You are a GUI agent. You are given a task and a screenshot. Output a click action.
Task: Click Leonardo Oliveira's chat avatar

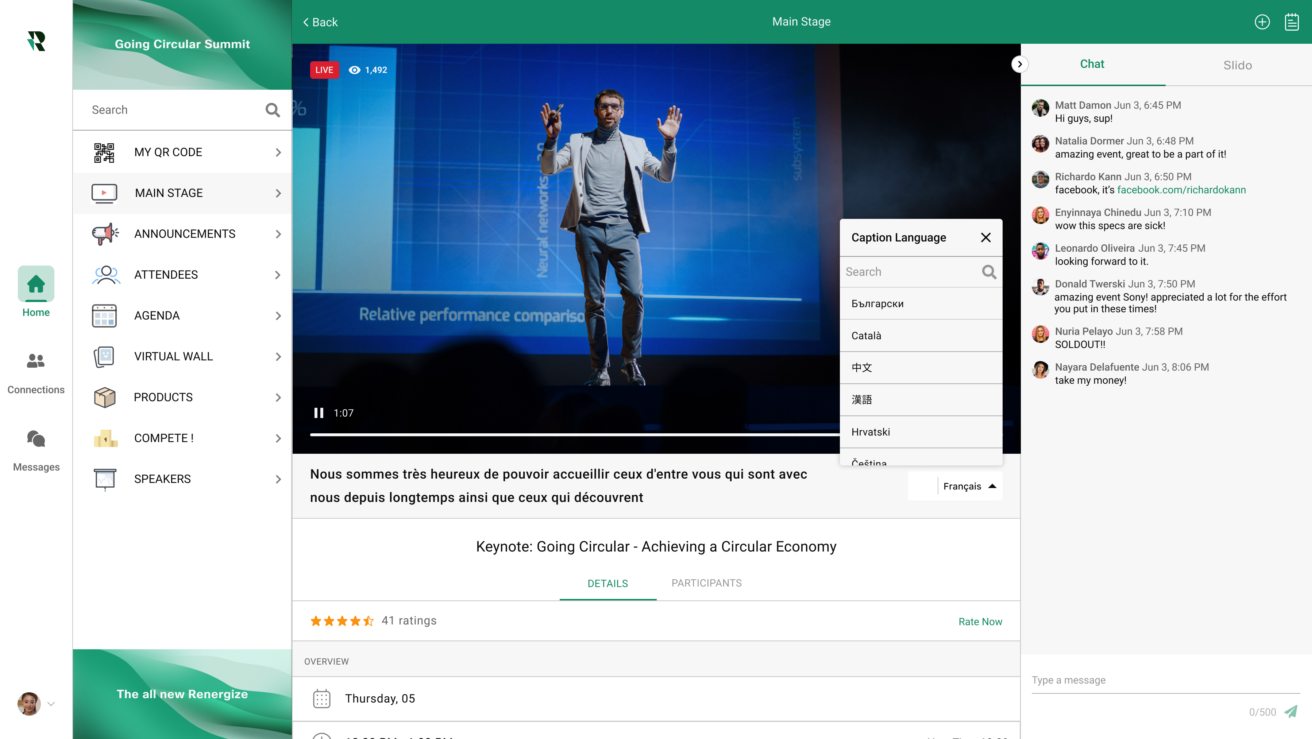point(1040,251)
